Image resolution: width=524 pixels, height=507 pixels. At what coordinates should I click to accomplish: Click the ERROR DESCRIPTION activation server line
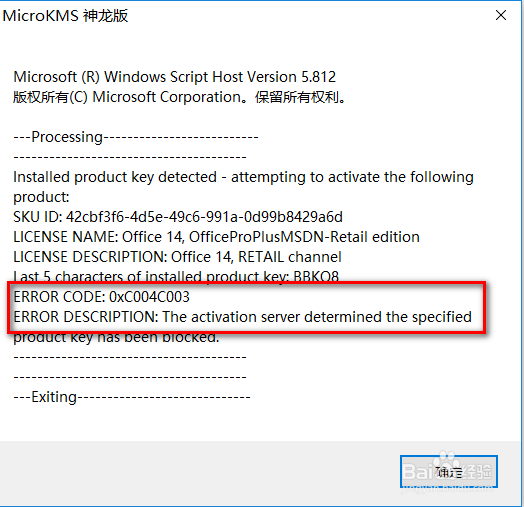[242, 317]
